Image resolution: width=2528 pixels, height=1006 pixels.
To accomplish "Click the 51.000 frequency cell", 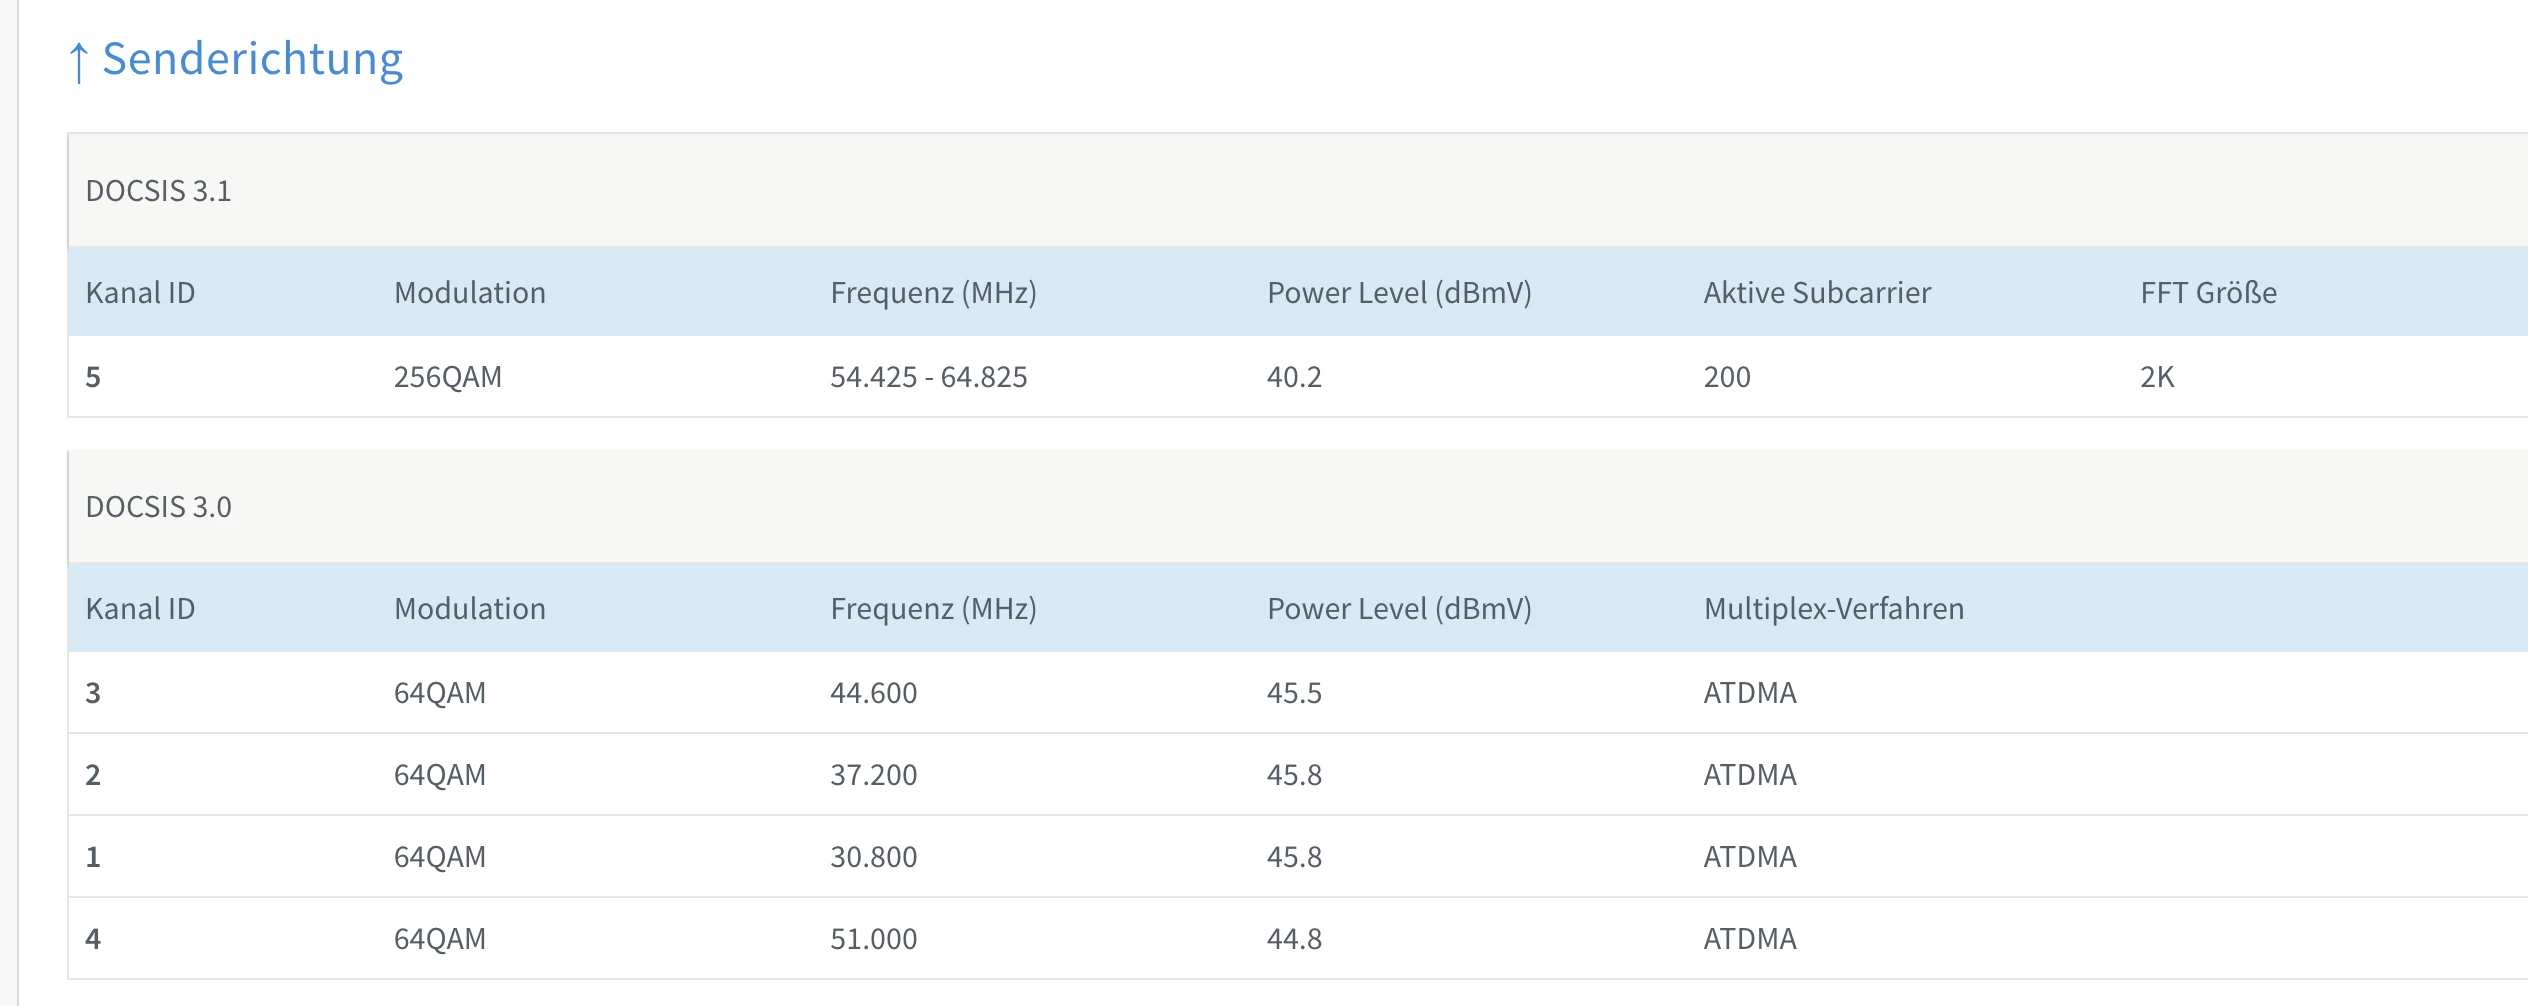I will tap(873, 939).
